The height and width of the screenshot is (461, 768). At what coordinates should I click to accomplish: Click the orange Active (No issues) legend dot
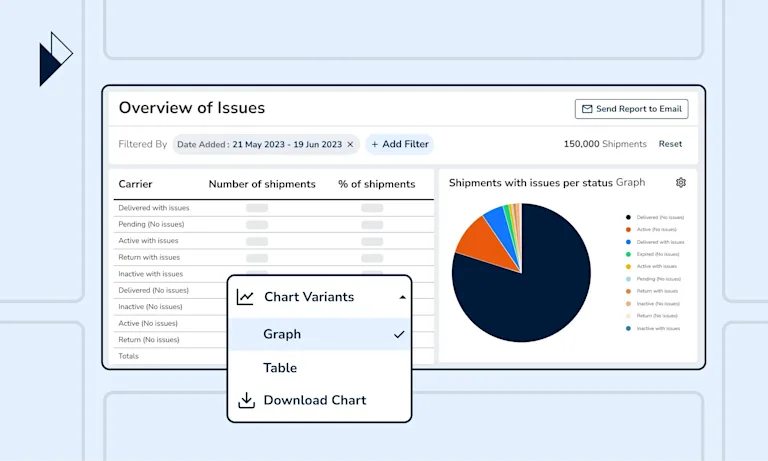point(628,229)
